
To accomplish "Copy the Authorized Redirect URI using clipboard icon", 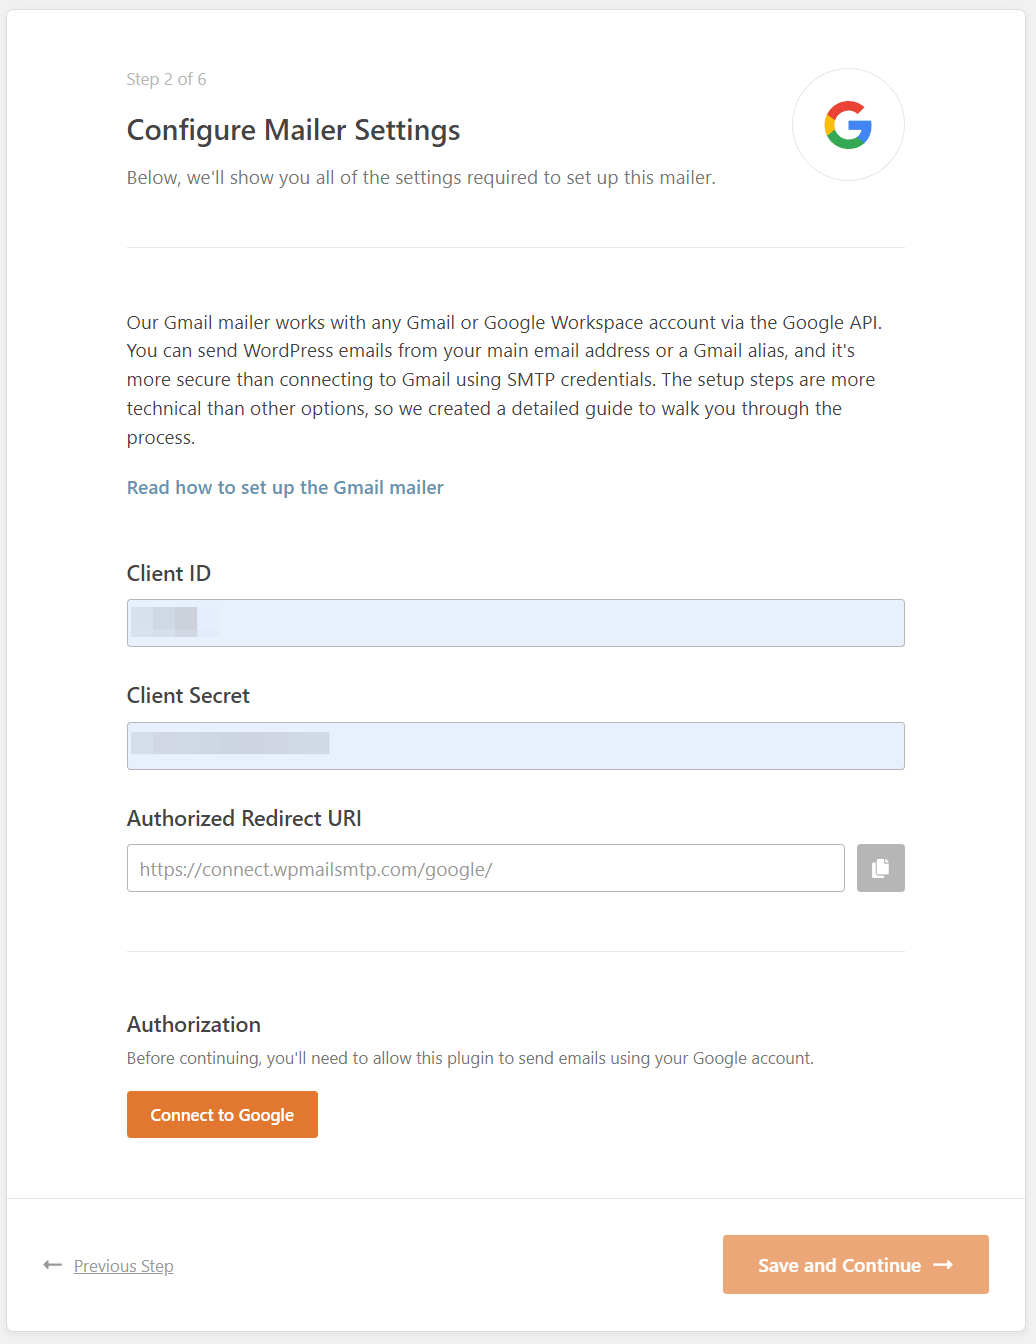I will point(880,868).
